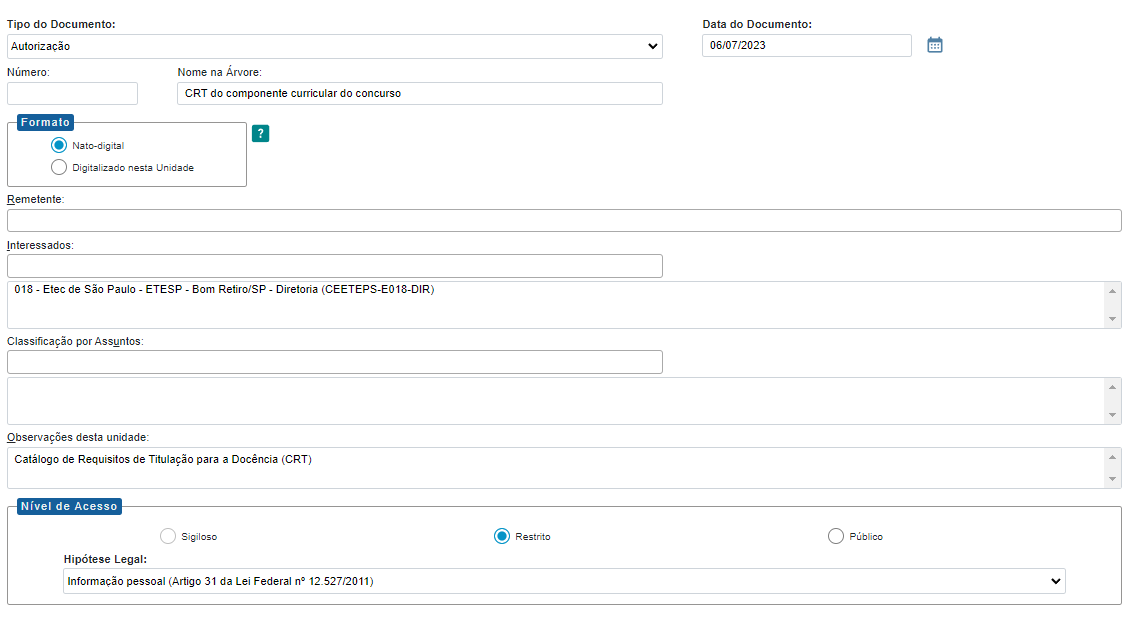Select the Nato-digital format option
The width and height of the screenshot is (1128, 619).
click(x=59, y=145)
